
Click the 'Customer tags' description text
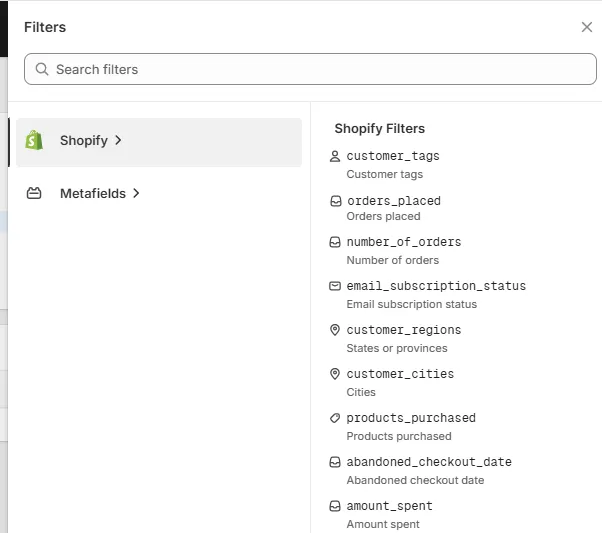(384, 174)
